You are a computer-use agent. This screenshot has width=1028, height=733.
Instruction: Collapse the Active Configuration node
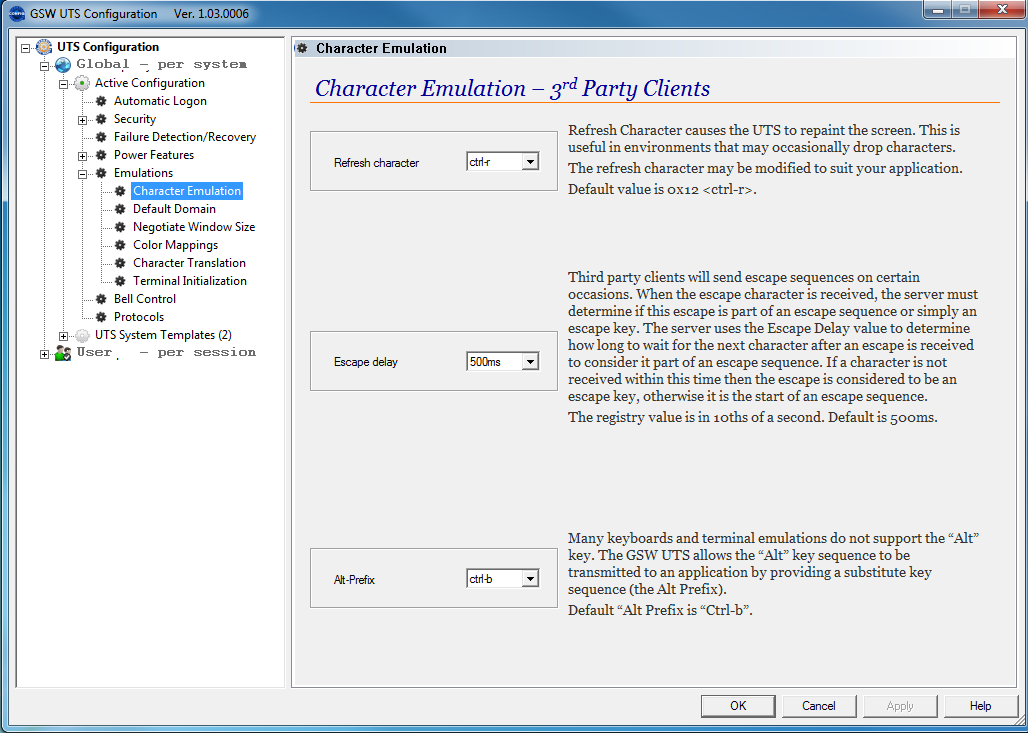pos(64,84)
